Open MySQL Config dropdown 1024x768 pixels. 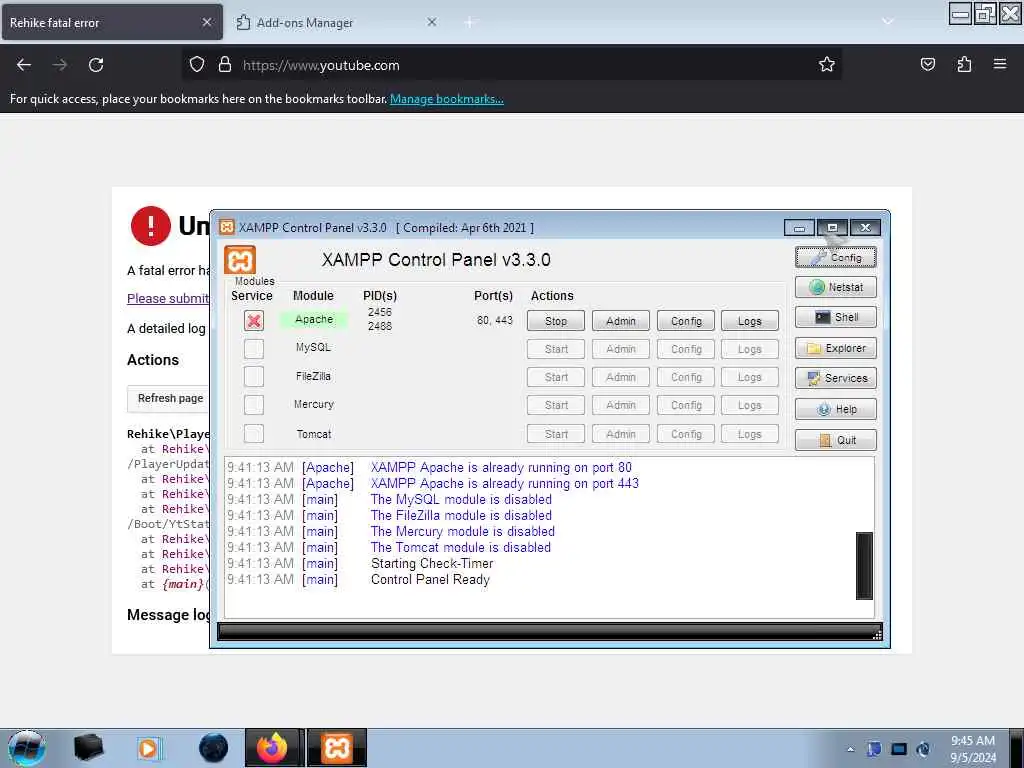click(x=686, y=349)
